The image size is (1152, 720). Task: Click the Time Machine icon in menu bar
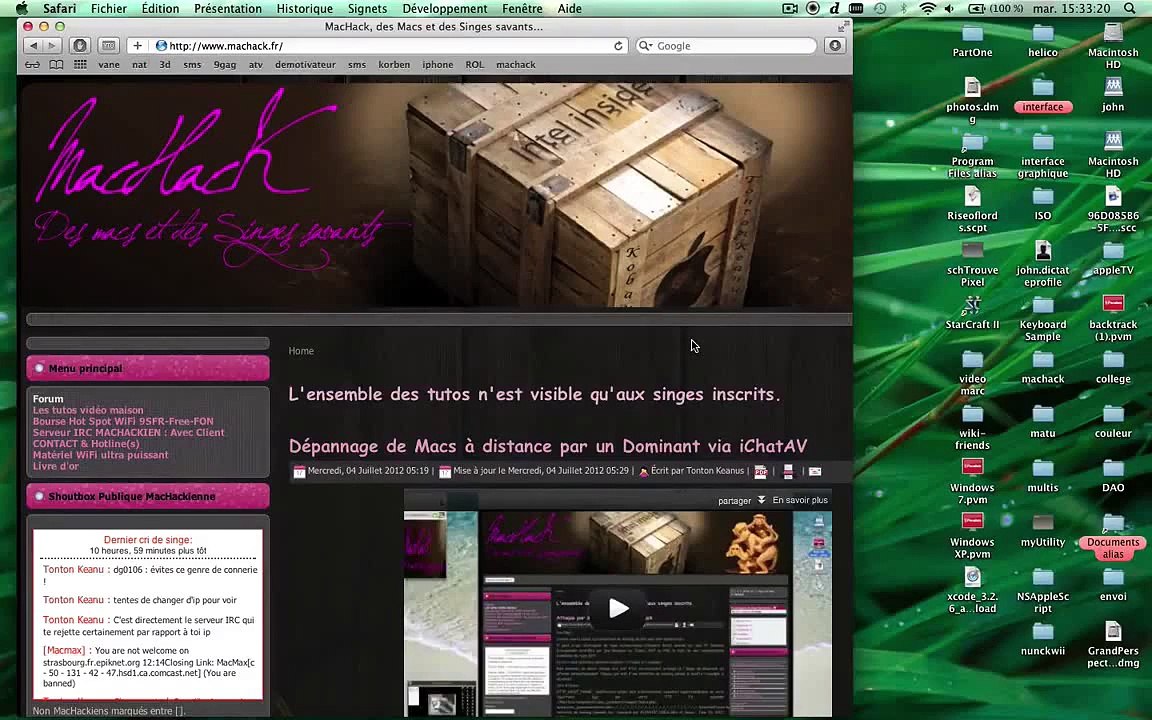pos(880,8)
